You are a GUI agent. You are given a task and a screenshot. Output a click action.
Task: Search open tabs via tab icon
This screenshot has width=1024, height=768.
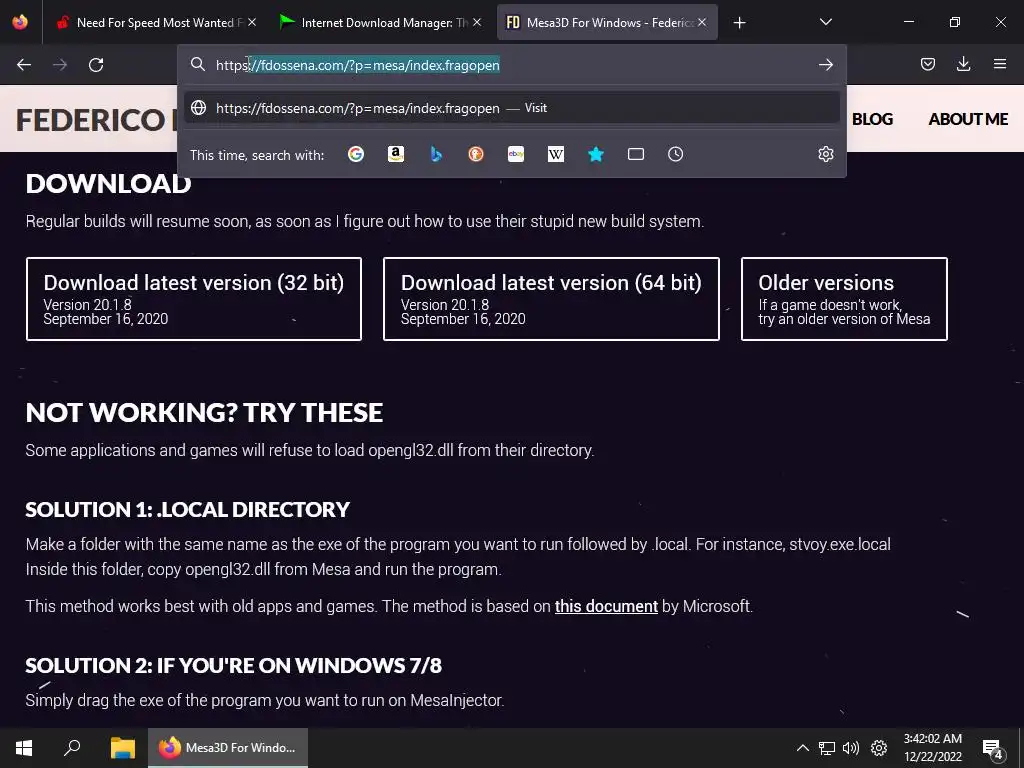click(x=635, y=154)
